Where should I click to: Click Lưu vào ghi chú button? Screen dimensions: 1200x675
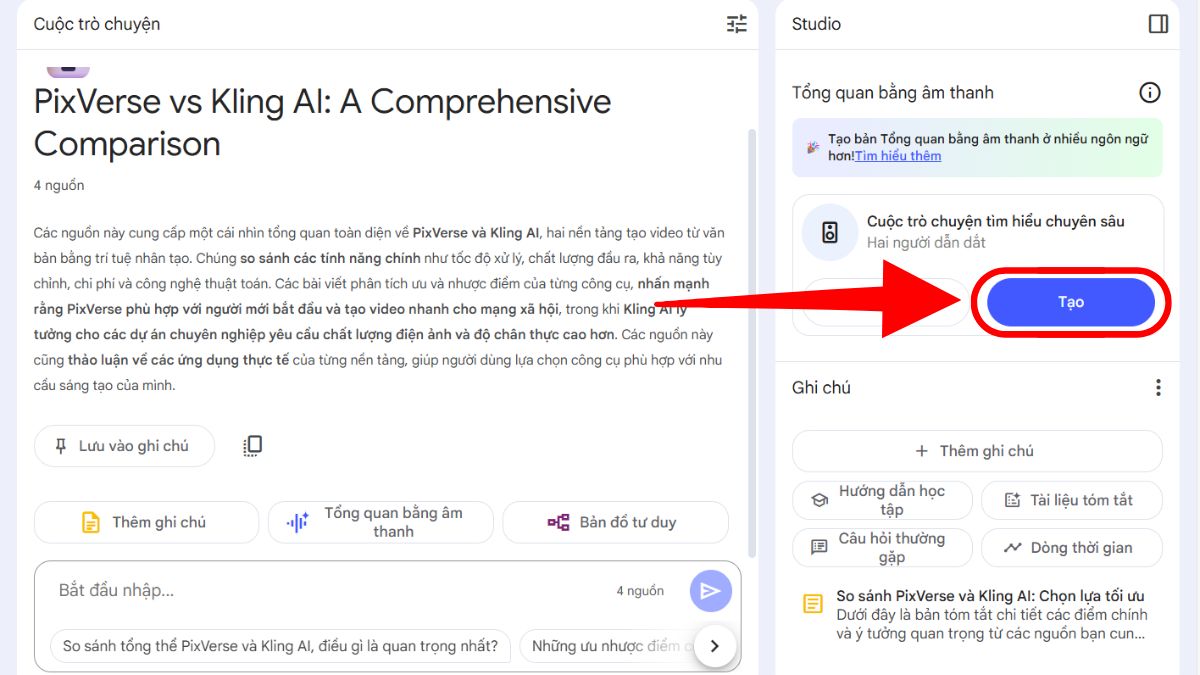124,446
